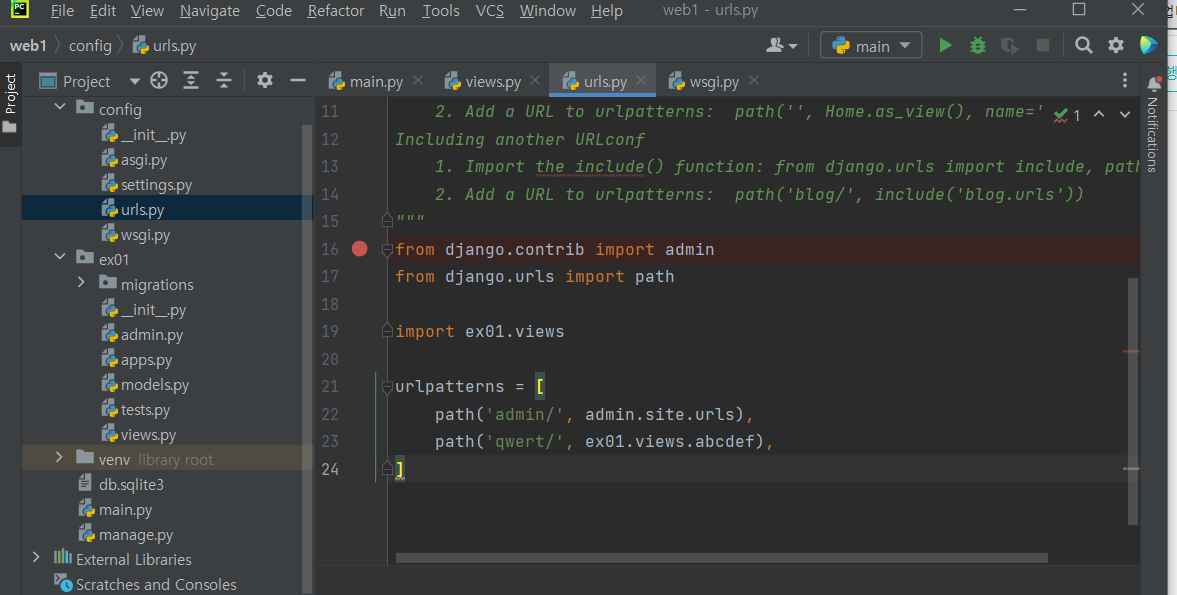Viewport: 1177px width, 595px height.
Task: Expand the migrations folder
Action: coord(82,283)
